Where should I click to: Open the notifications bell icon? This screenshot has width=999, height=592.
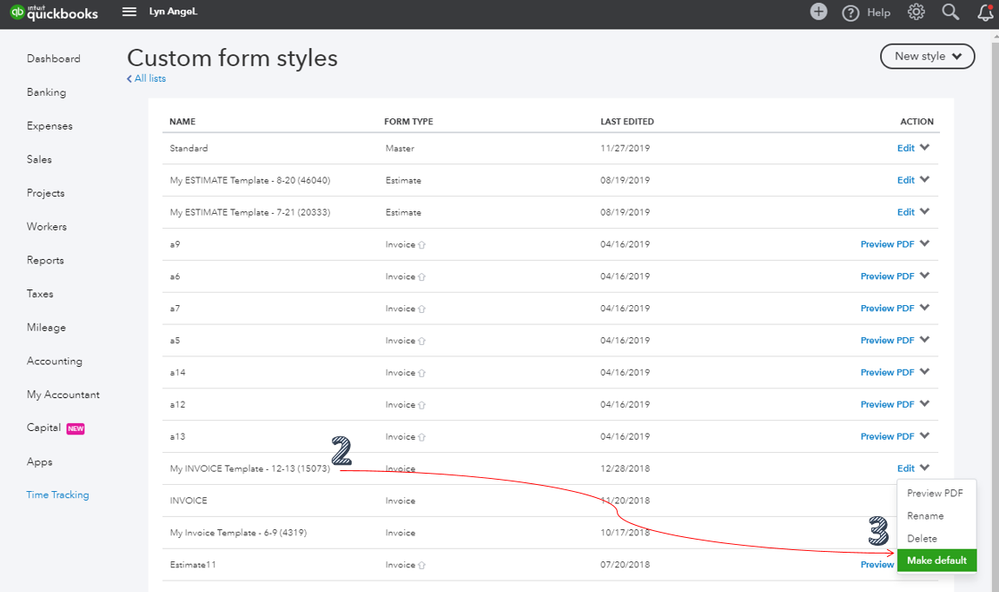click(985, 12)
